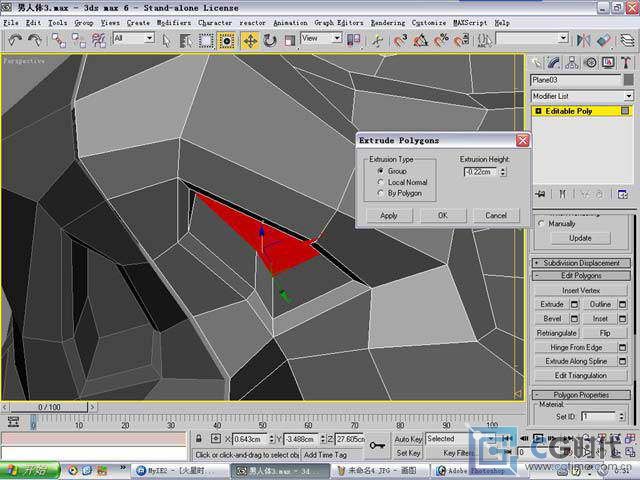Click Extrusion Height value field
Image resolution: width=640 pixels, height=480 pixels.
point(480,172)
